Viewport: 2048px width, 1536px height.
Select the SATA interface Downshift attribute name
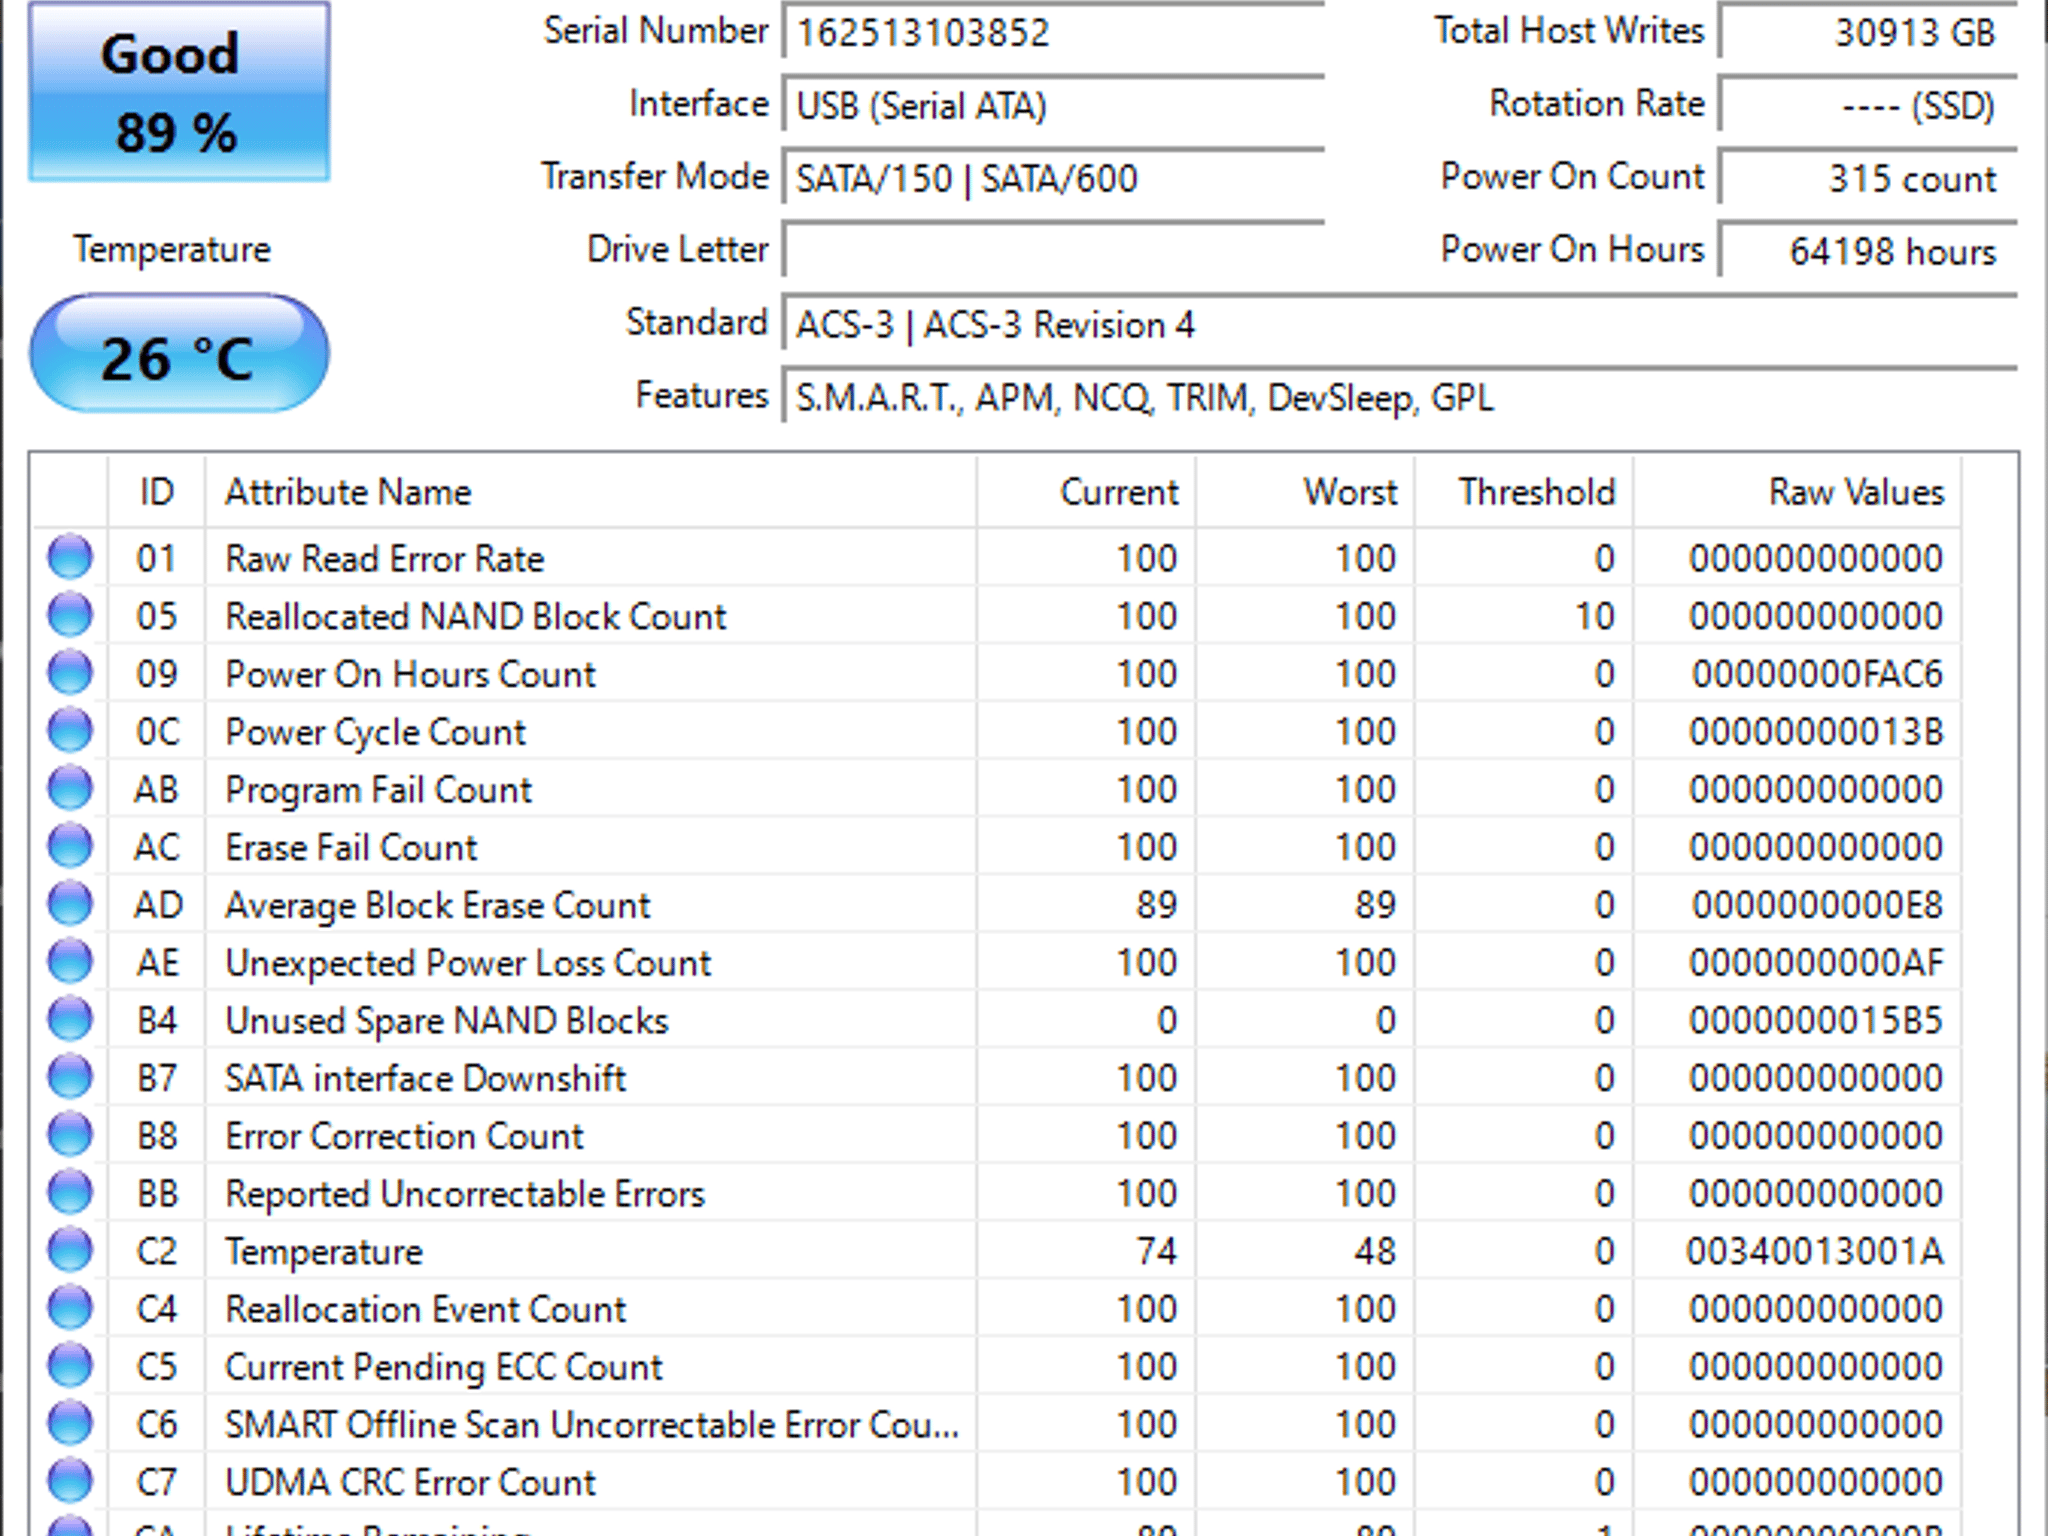tap(425, 1078)
